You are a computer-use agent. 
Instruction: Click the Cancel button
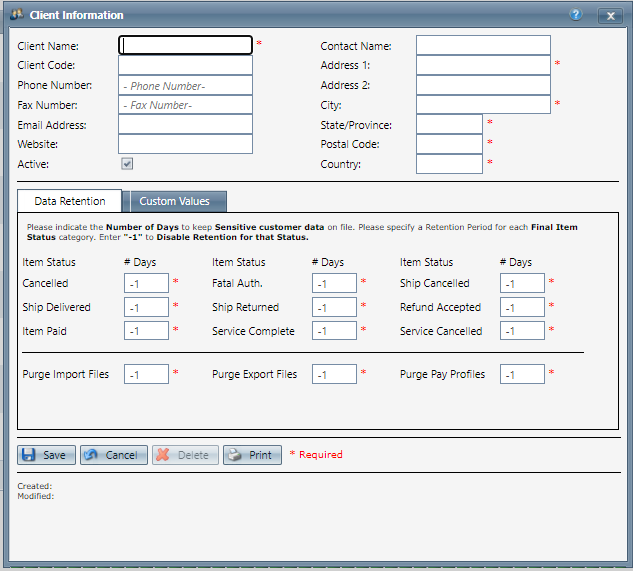pos(114,455)
